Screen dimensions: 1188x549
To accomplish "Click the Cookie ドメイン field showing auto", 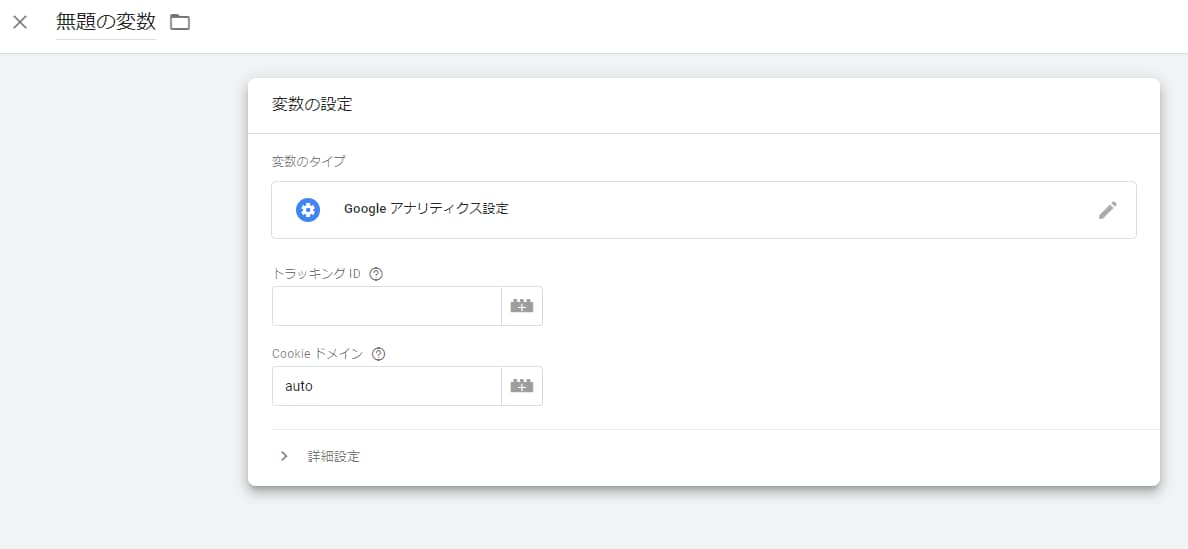I will click(386, 386).
